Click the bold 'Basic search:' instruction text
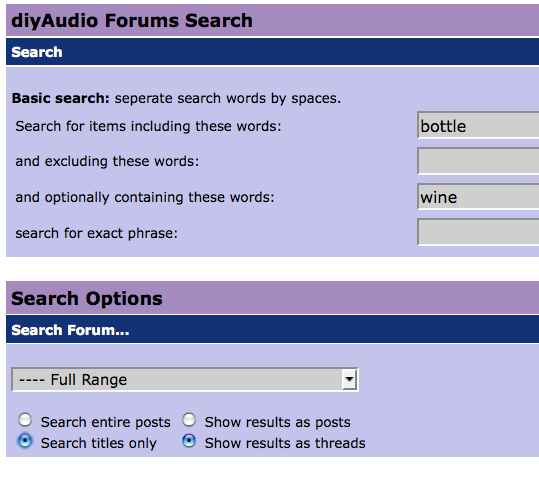The height and width of the screenshot is (480, 539). pyautogui.click(x=60, y=98)
